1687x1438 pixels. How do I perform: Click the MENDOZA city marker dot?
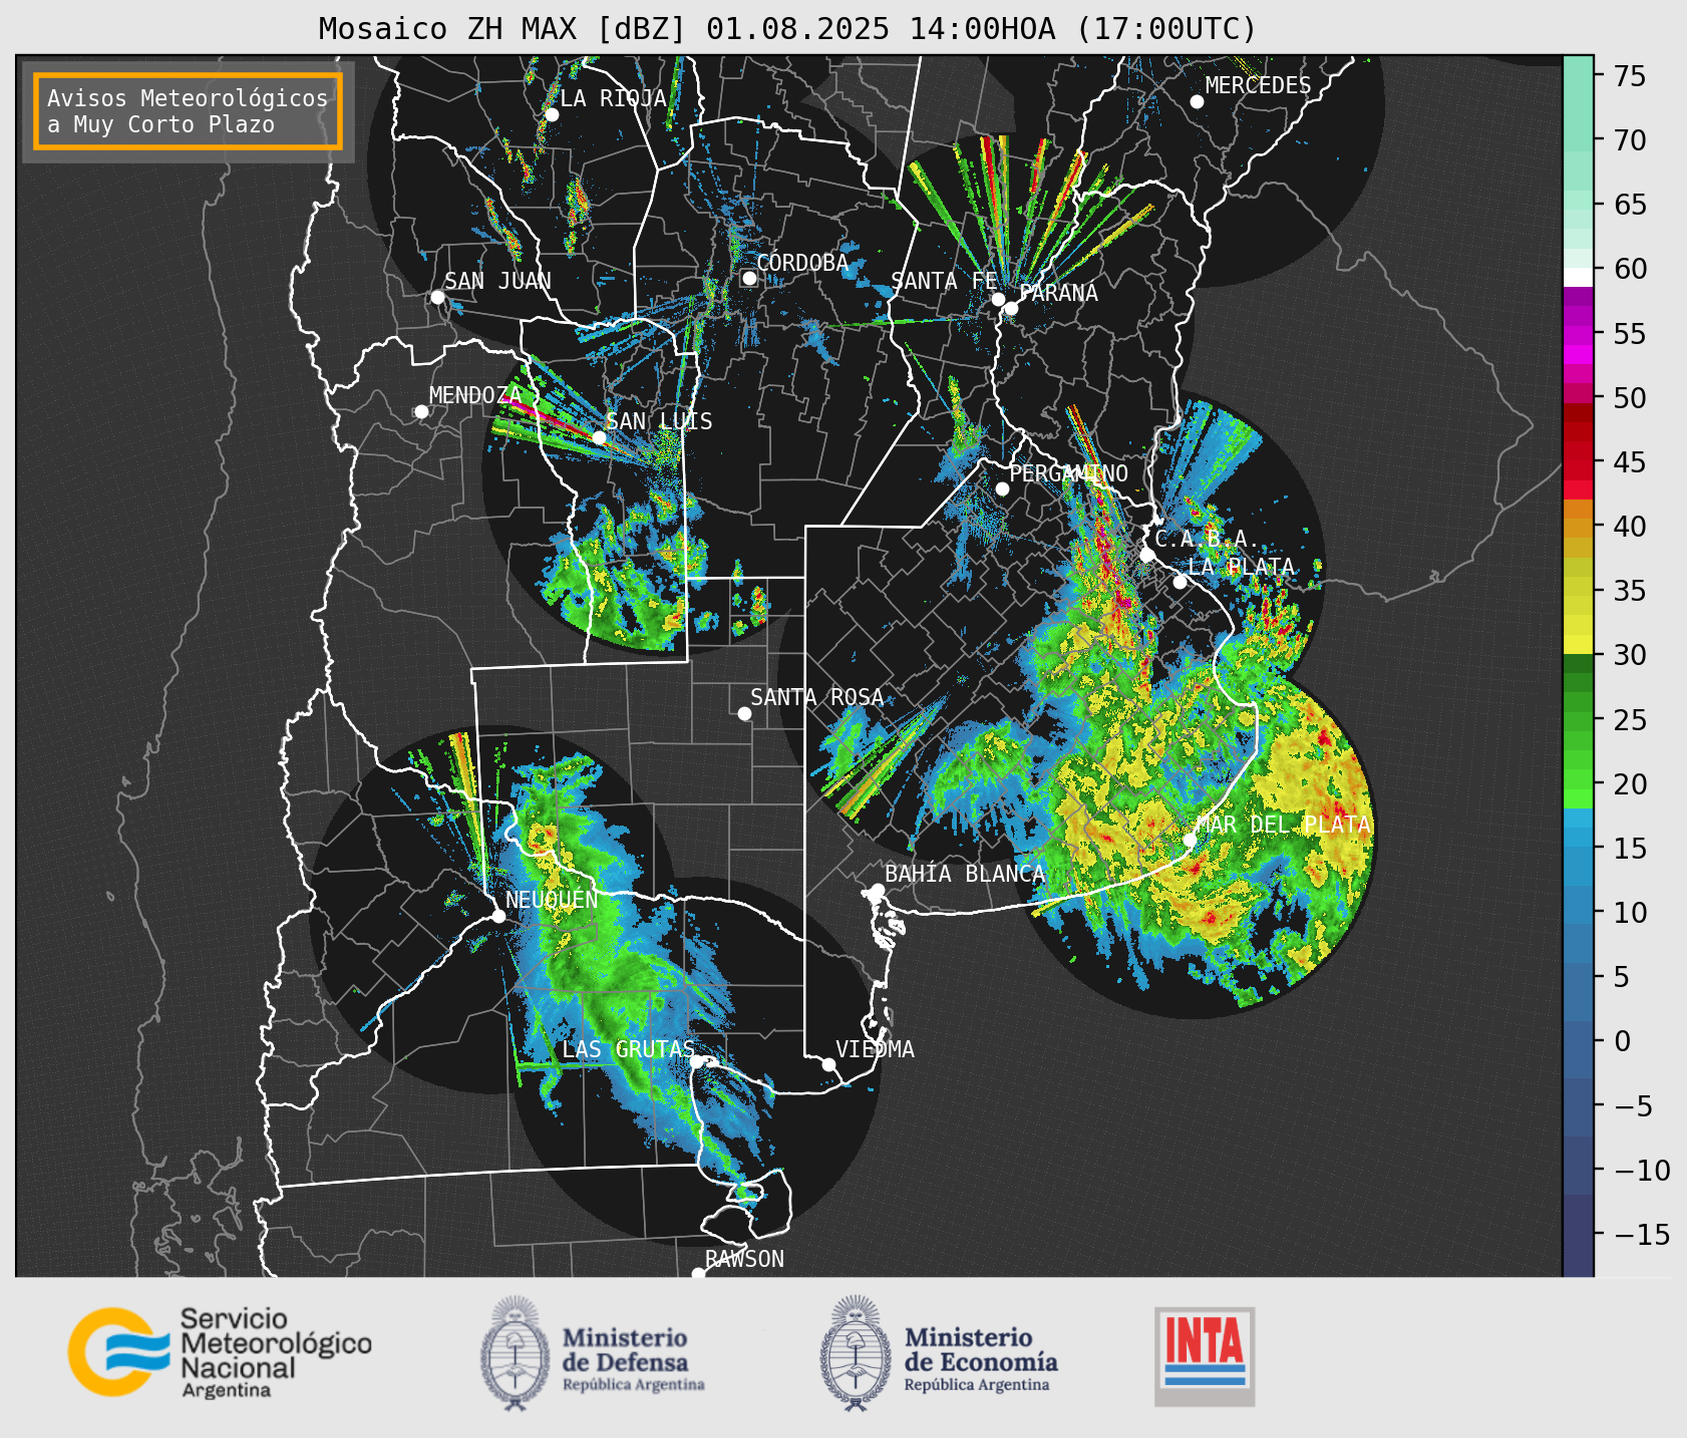(x=421, y=412)
